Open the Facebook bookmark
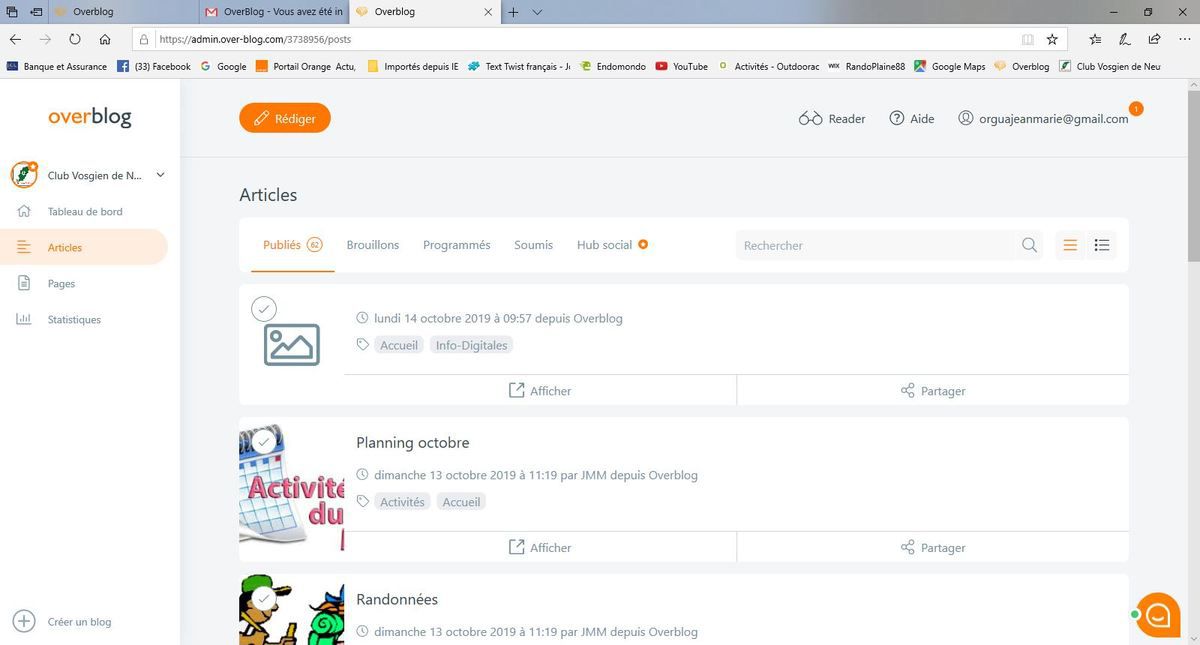The image size is (1200, 645). (x=154, y=67)
